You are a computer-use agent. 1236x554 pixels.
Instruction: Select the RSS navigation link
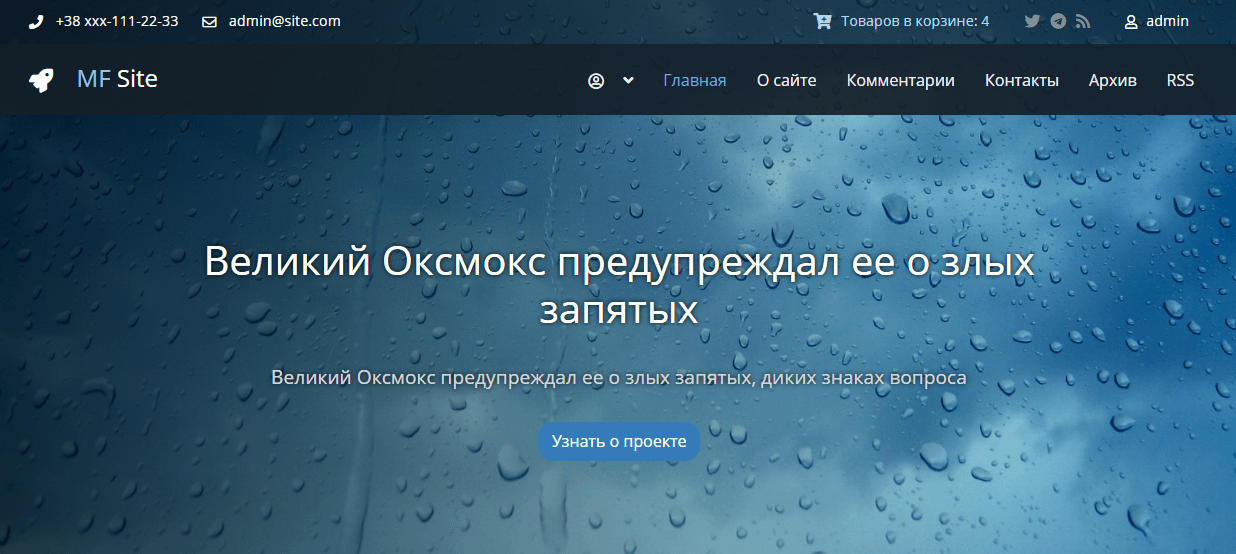click(1180, 81)
